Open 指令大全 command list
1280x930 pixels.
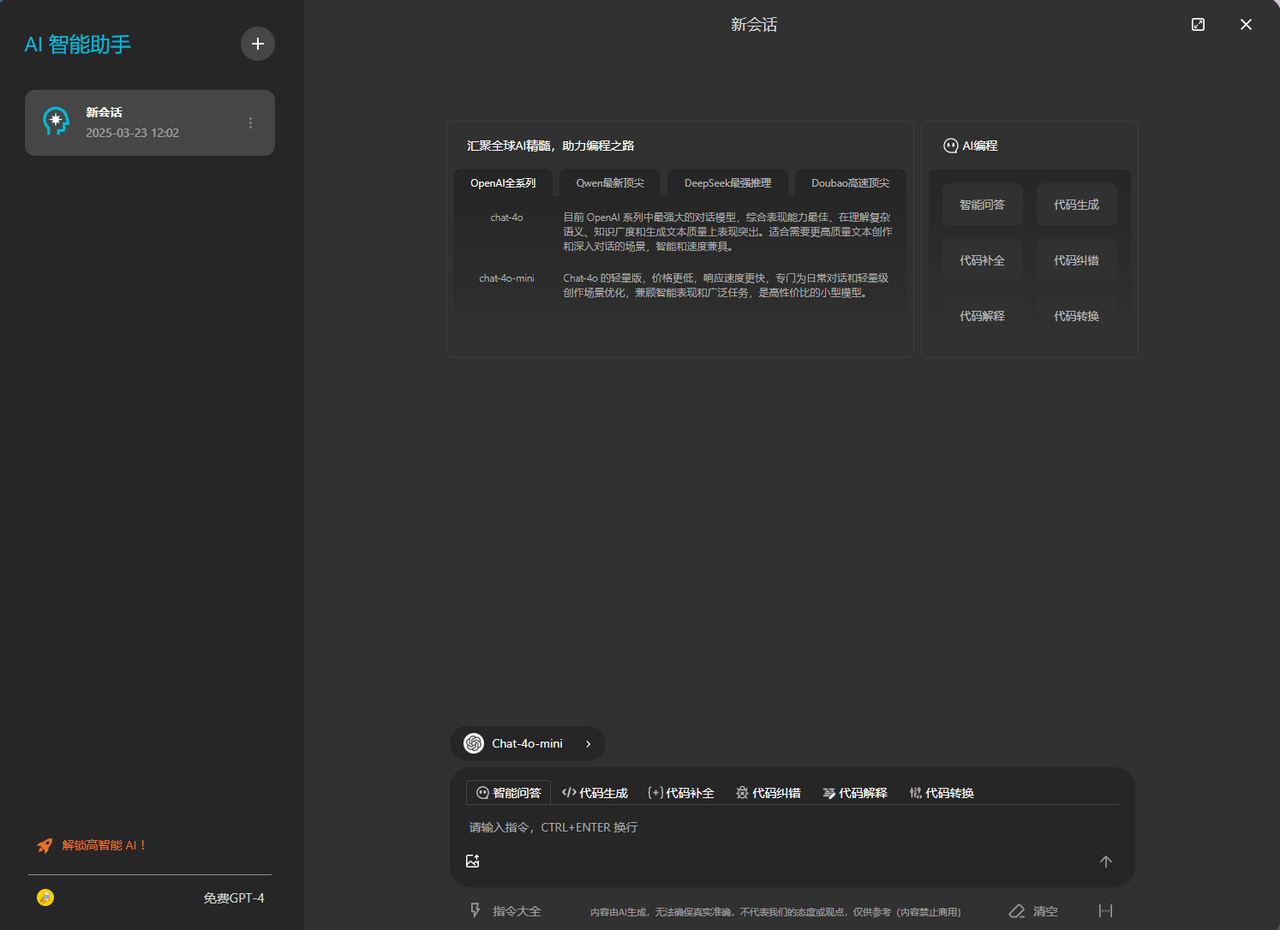[x=506, y=911]
